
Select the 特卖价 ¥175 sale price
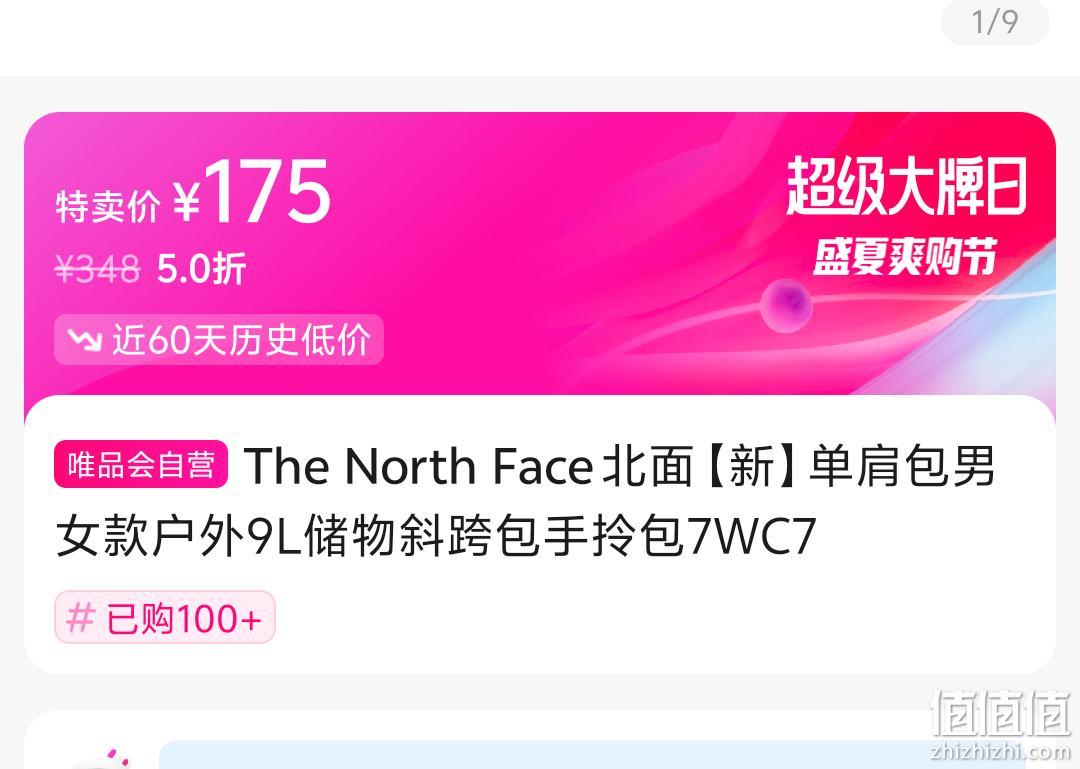tap(193, 192)
